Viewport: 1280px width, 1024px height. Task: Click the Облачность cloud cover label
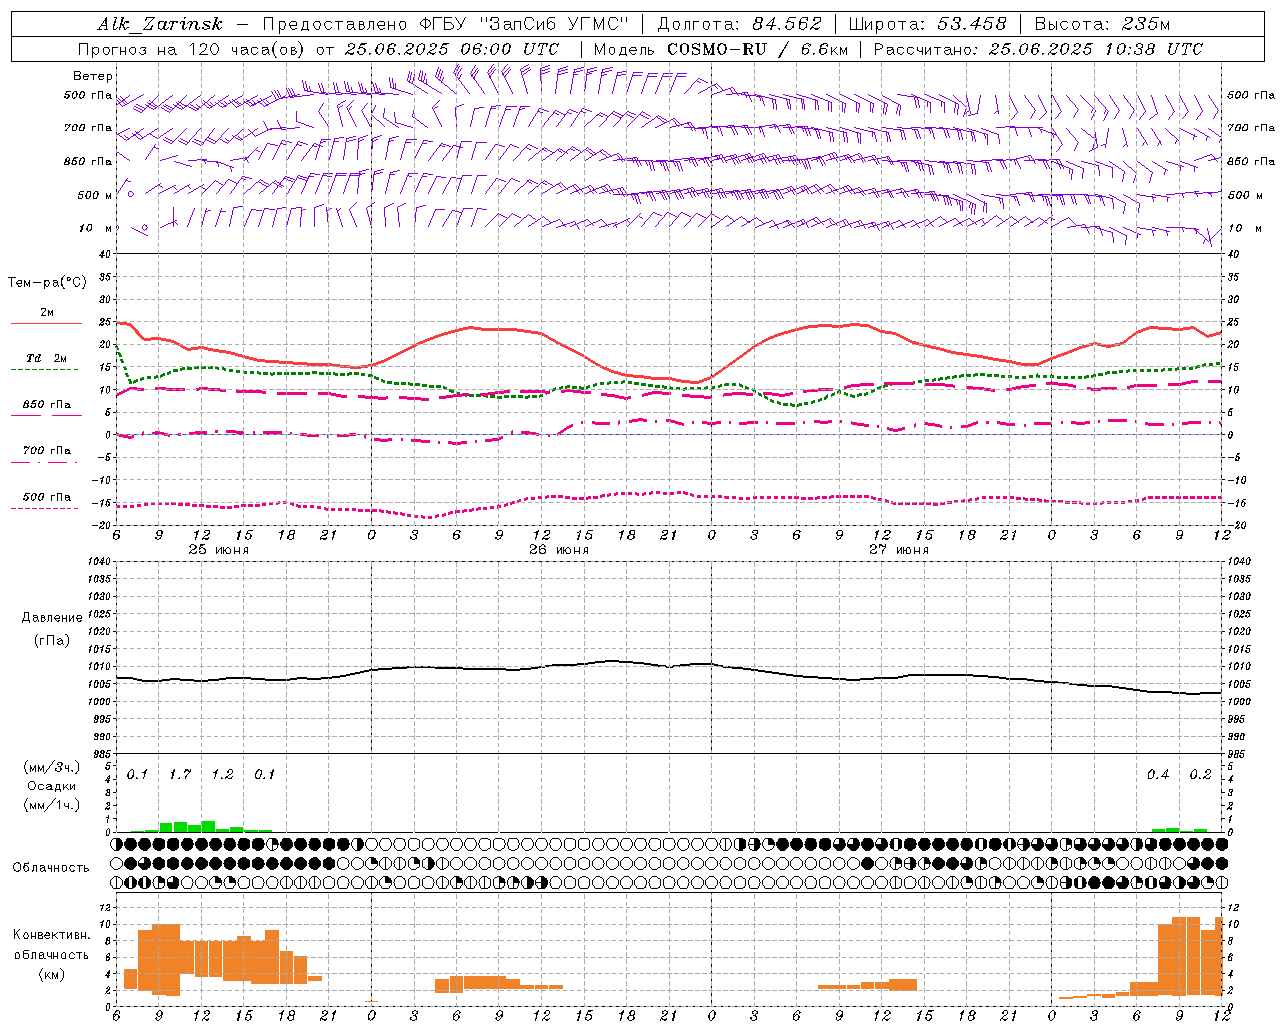coord(51,867)
